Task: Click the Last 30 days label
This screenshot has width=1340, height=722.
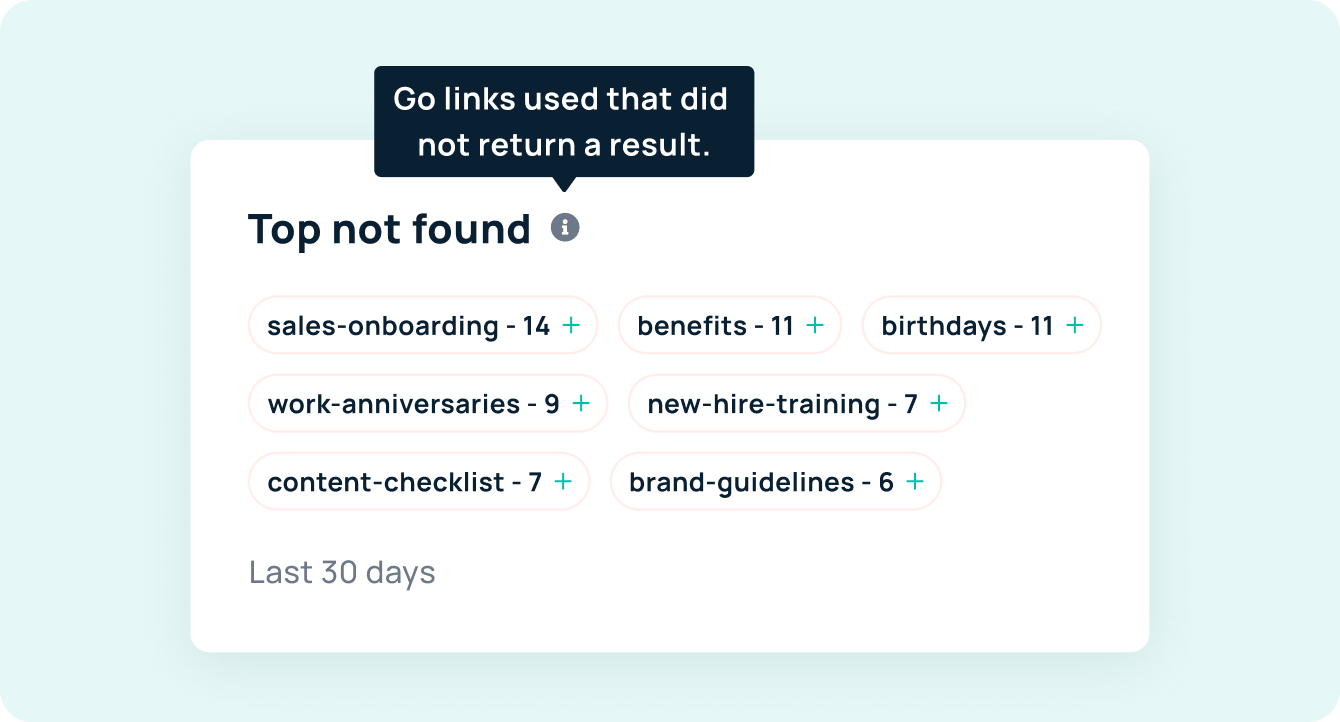Action: [342, 573]
